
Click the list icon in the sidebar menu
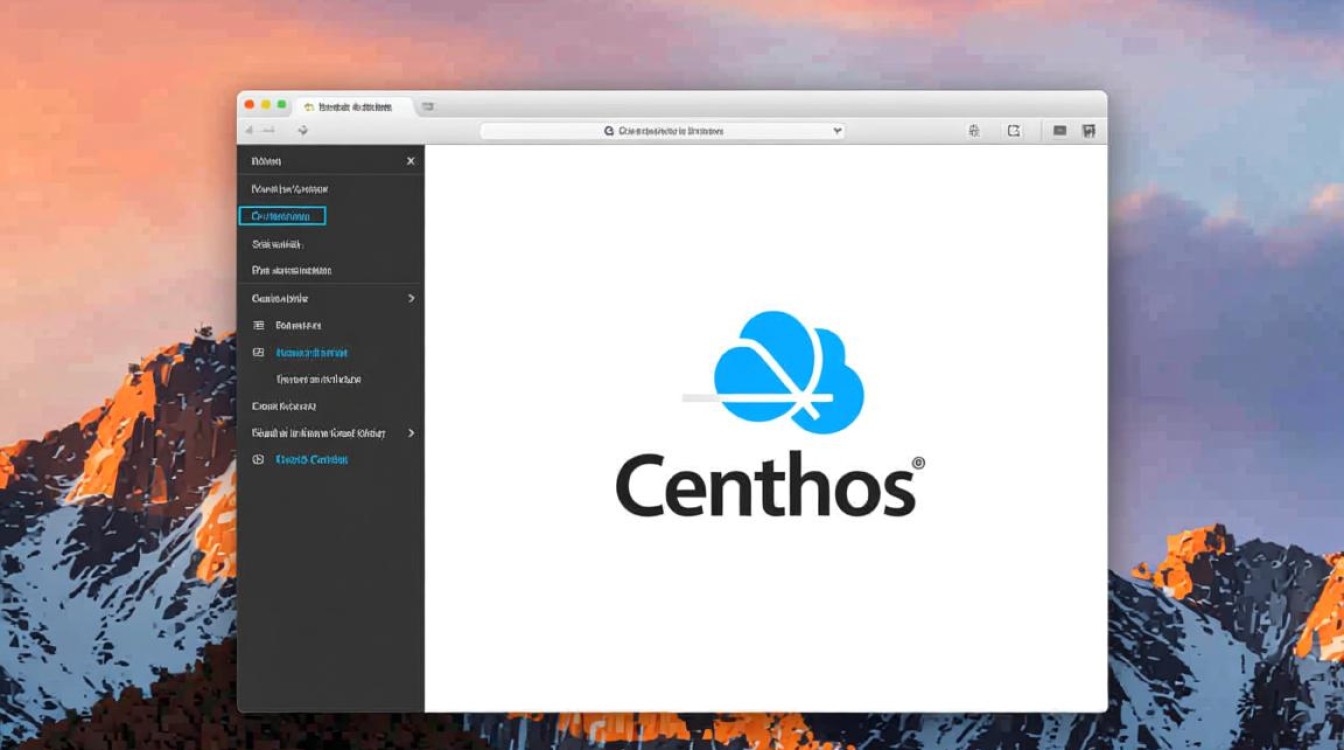[x=258, y=325]
